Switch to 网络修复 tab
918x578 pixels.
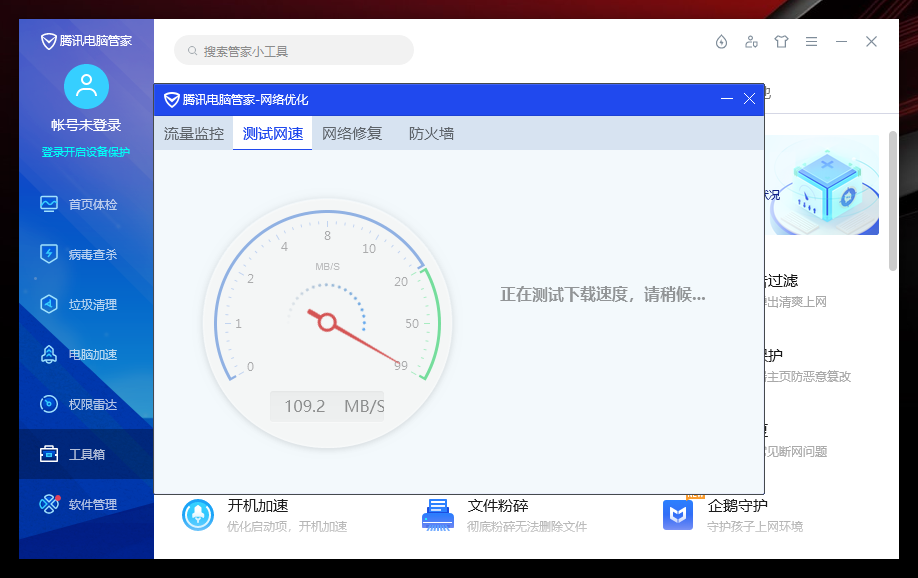pyautogui.click(x=352, y=134)
